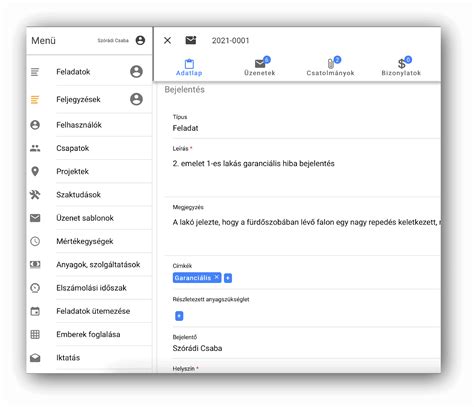Click the orange Feljegyzések notes icon
Viewport: 474px width, 407px height.
(35, 99)
